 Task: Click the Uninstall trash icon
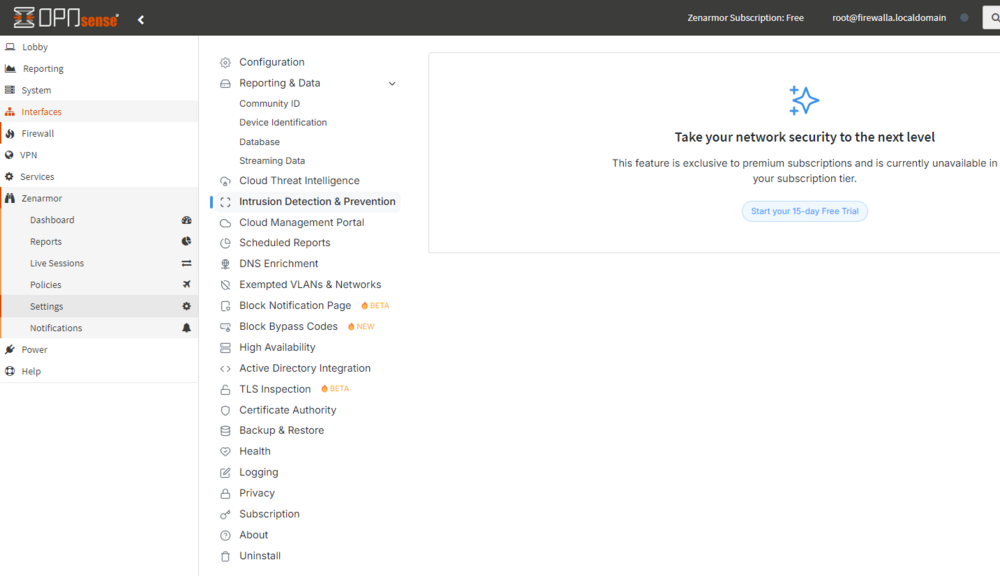click(x=225, y=557)
